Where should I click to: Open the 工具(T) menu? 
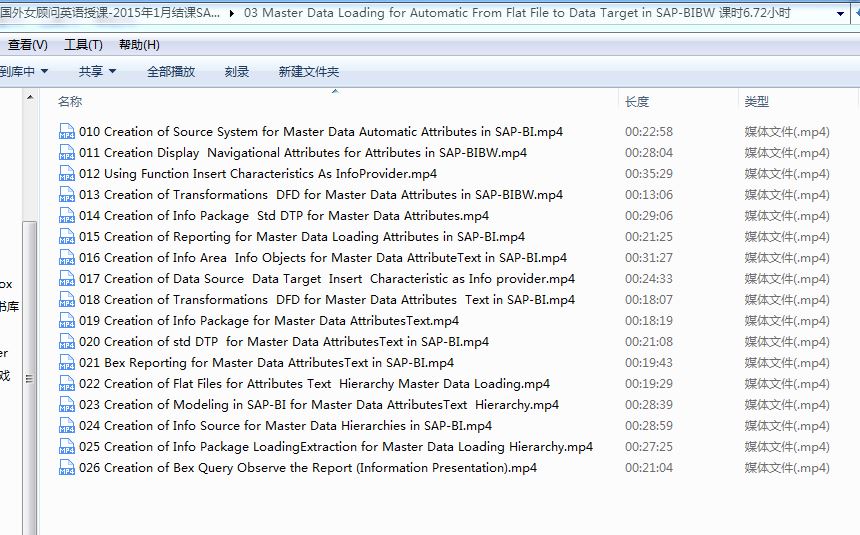(83, 45)
